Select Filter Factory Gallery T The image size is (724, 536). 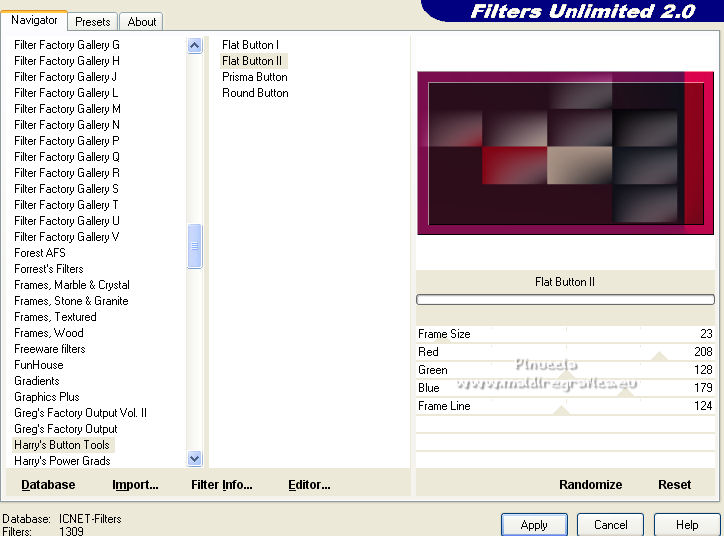(x=66, y=205)
